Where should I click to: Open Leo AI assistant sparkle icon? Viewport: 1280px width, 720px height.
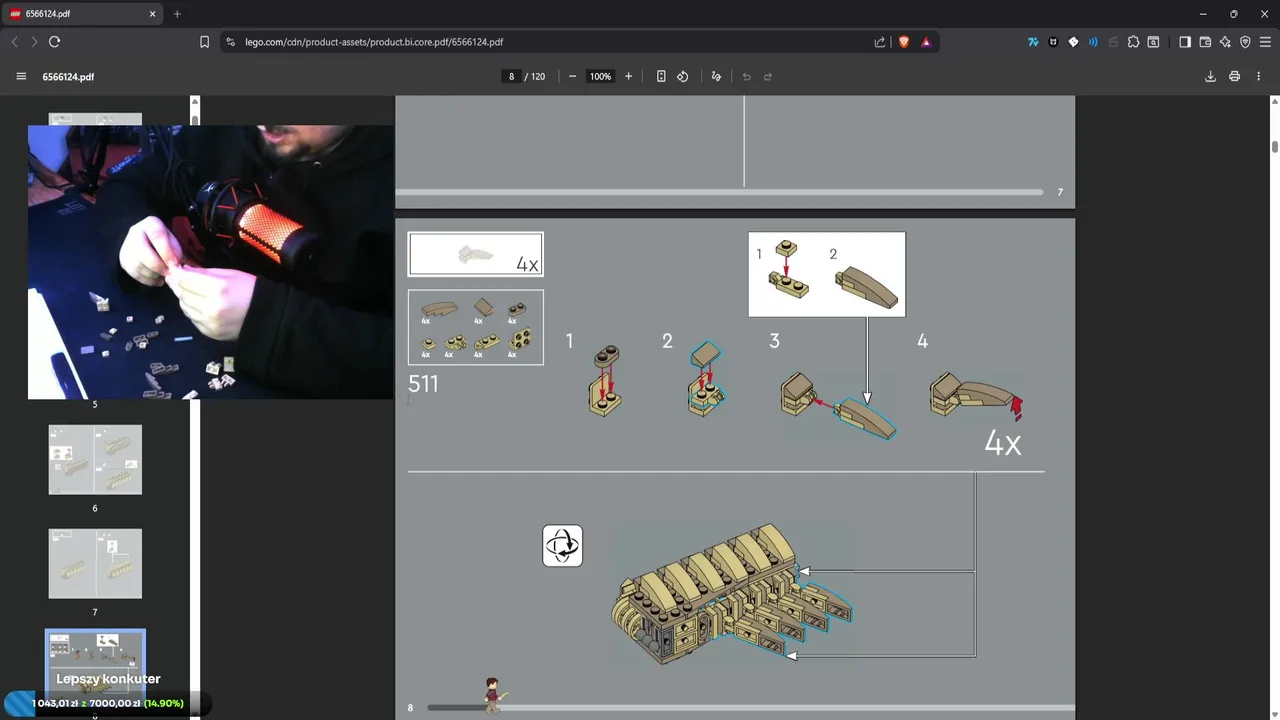tap(1225, 42)
